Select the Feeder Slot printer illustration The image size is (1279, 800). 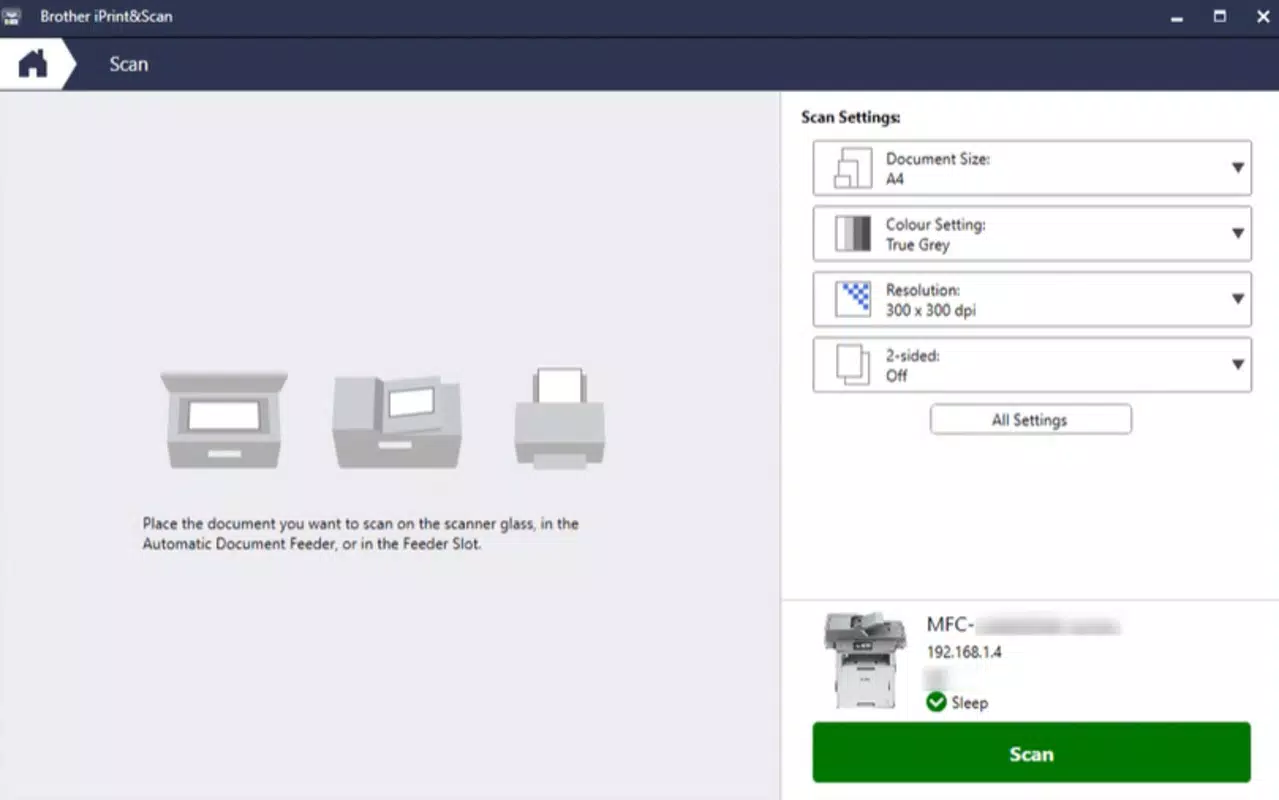coord(560,417)
